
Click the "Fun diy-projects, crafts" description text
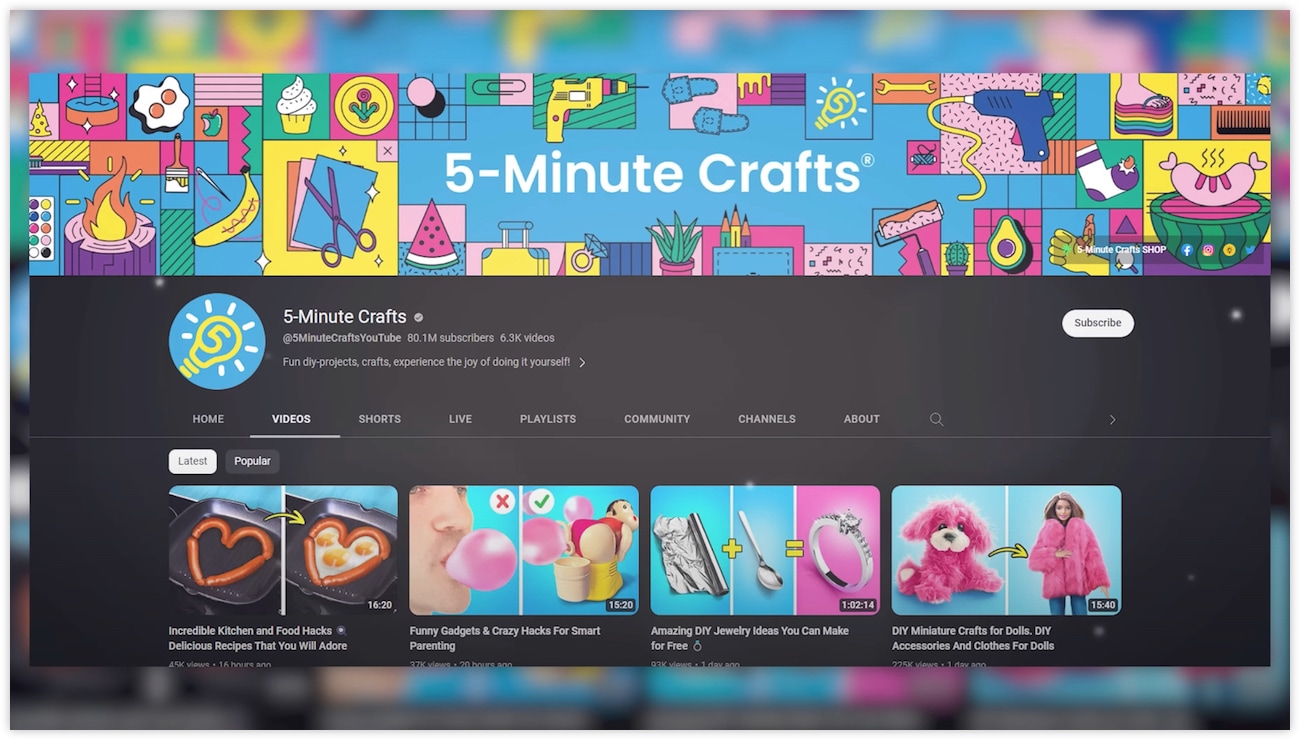(x=427, y=362)
